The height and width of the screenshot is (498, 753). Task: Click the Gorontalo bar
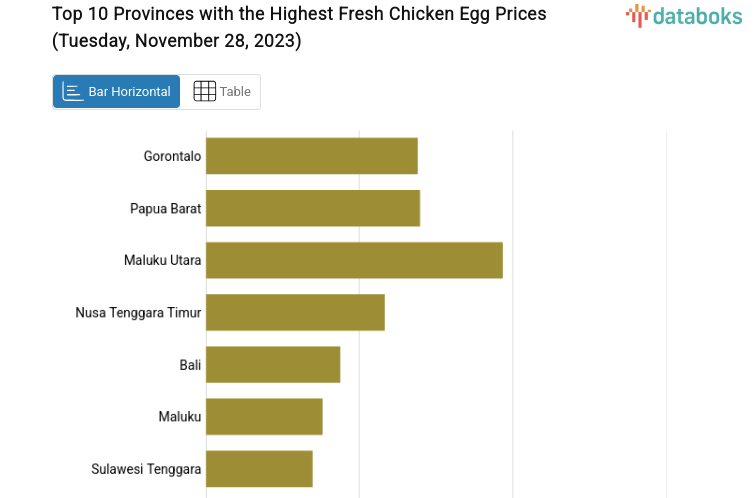pos(311,156)
